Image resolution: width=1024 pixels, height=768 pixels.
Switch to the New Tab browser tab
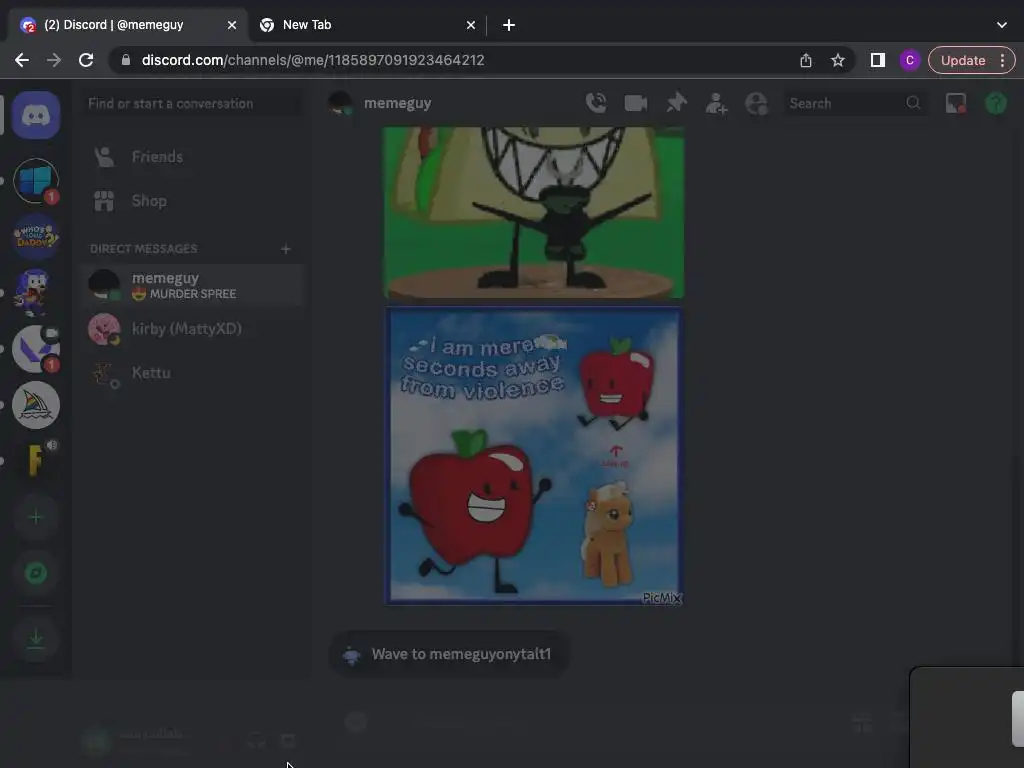point(366,25)
